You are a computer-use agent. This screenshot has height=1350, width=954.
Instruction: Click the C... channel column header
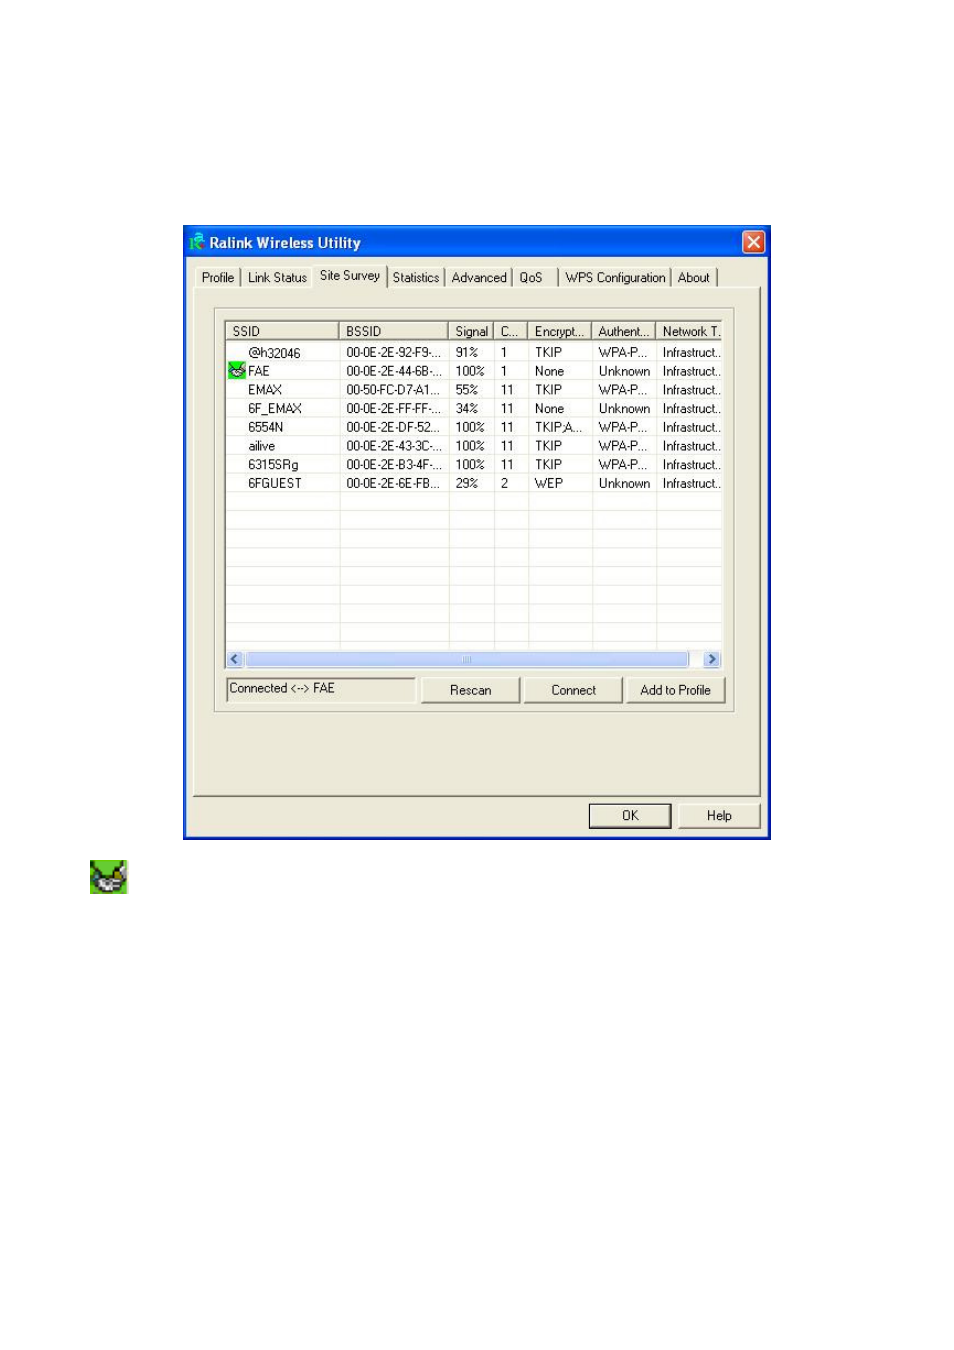(x=511, y=331)
